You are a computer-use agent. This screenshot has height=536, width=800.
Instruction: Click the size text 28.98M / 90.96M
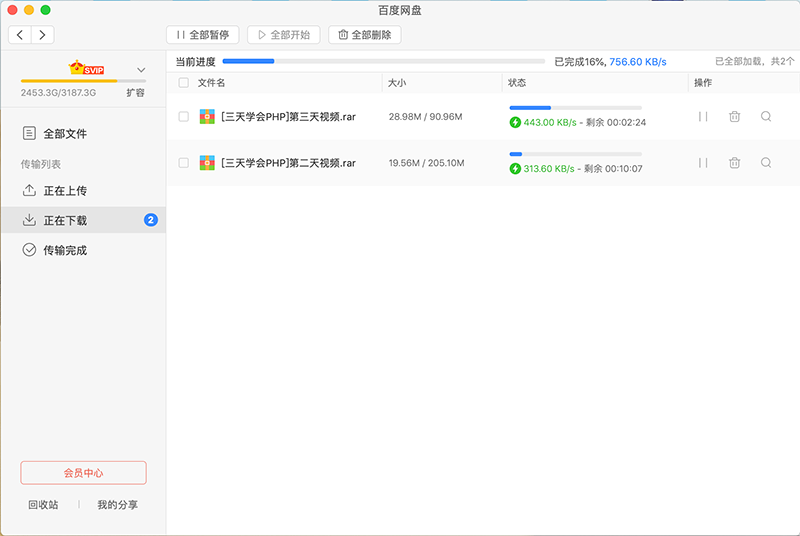pyautogui.click(x=426, y=117)
